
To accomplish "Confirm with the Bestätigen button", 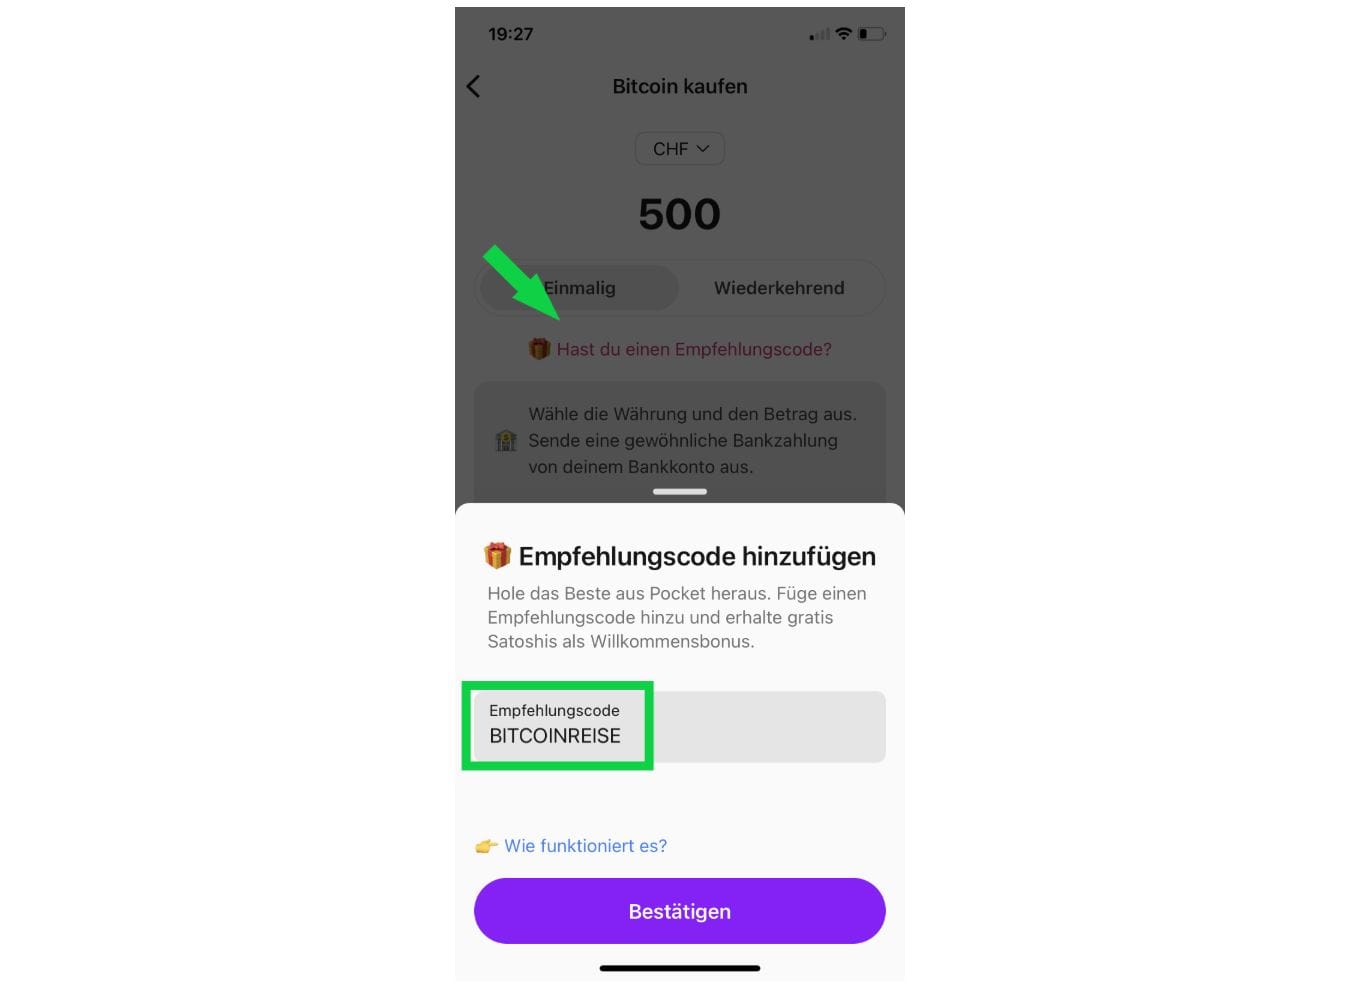I will [x=680, y=911].
